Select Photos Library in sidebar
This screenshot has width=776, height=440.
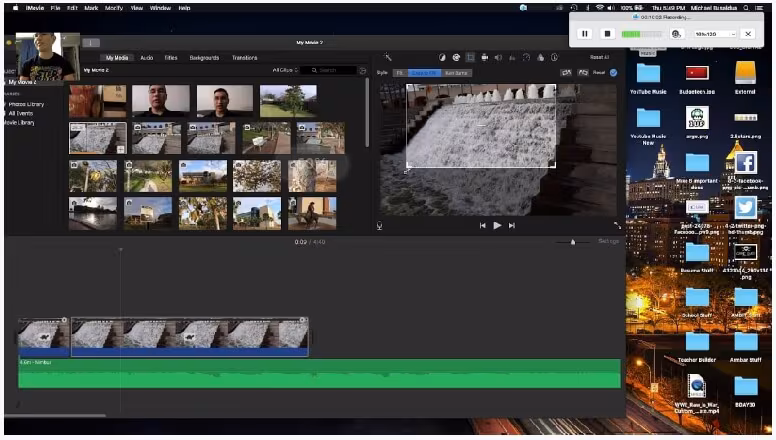point(26,104)
